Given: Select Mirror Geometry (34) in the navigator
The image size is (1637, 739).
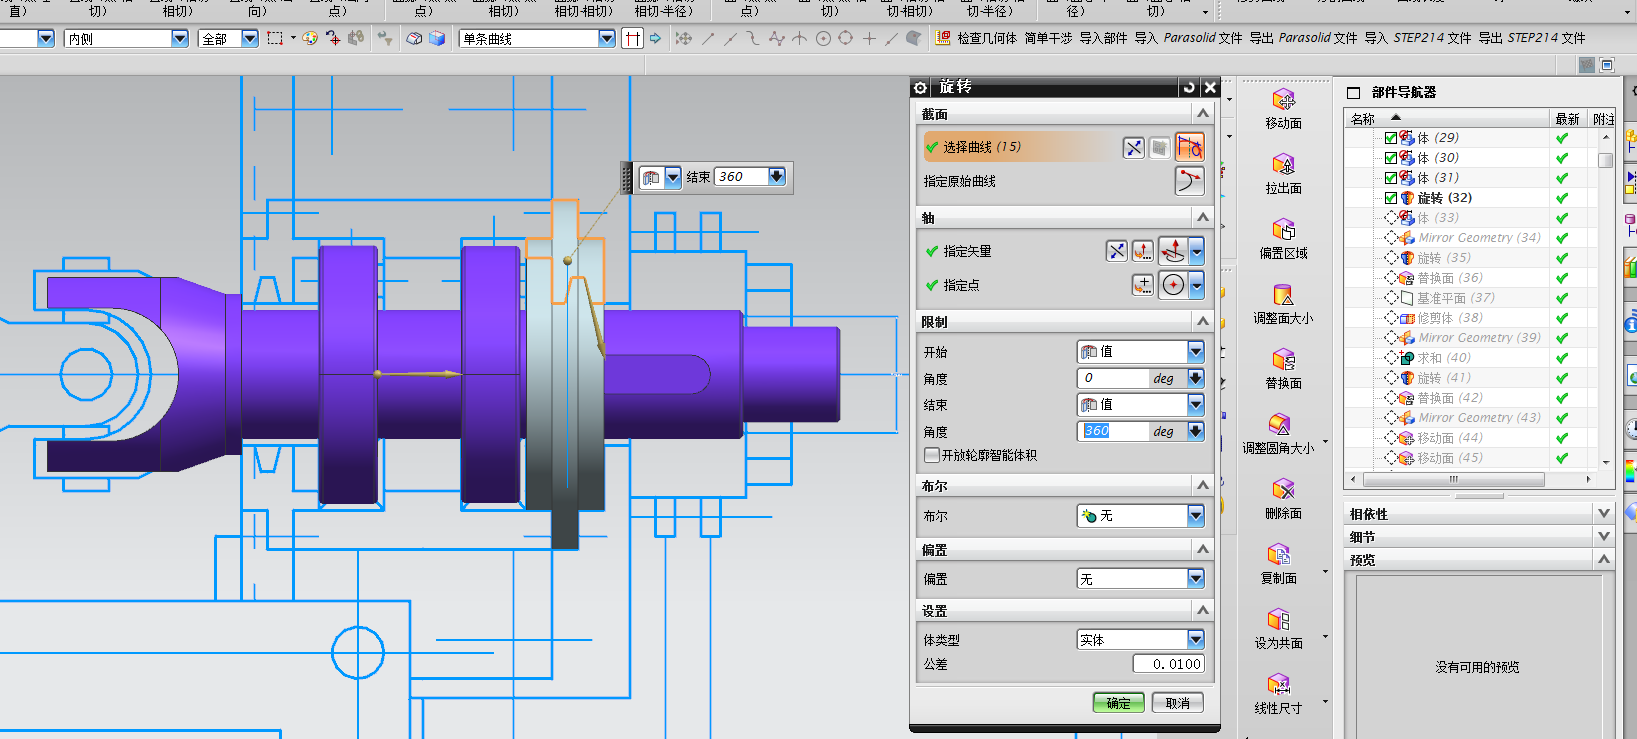Looking at the screenshot, I should click(1479, 238).
